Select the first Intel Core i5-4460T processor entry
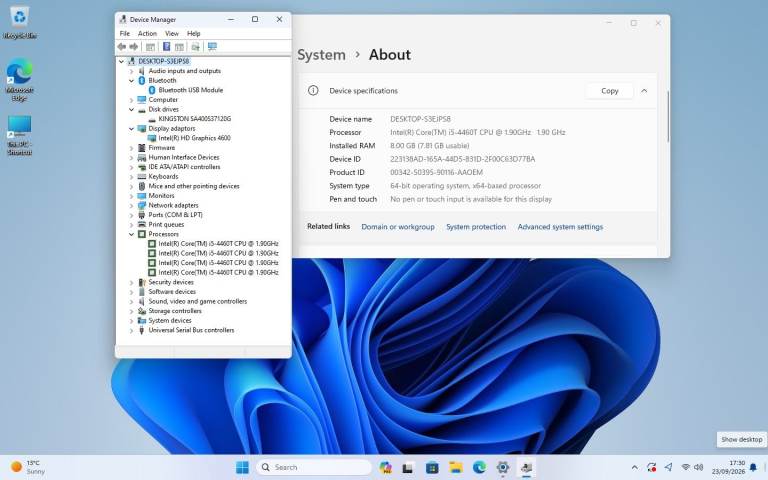 click(218, 243)
